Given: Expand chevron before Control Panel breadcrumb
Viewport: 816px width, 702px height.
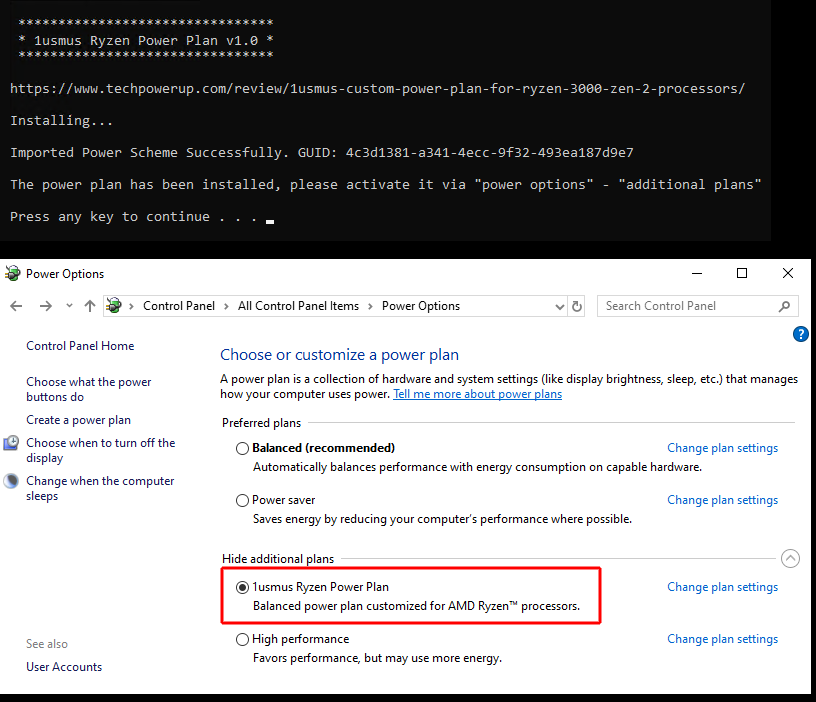Looking at the screenshot, I should point(132,306).
